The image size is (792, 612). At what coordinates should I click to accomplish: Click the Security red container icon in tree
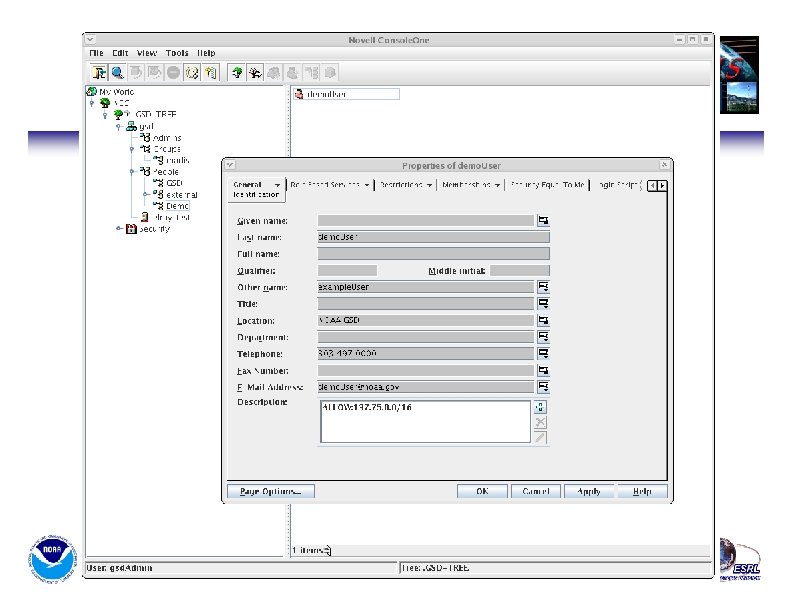[x=131, y=229]
